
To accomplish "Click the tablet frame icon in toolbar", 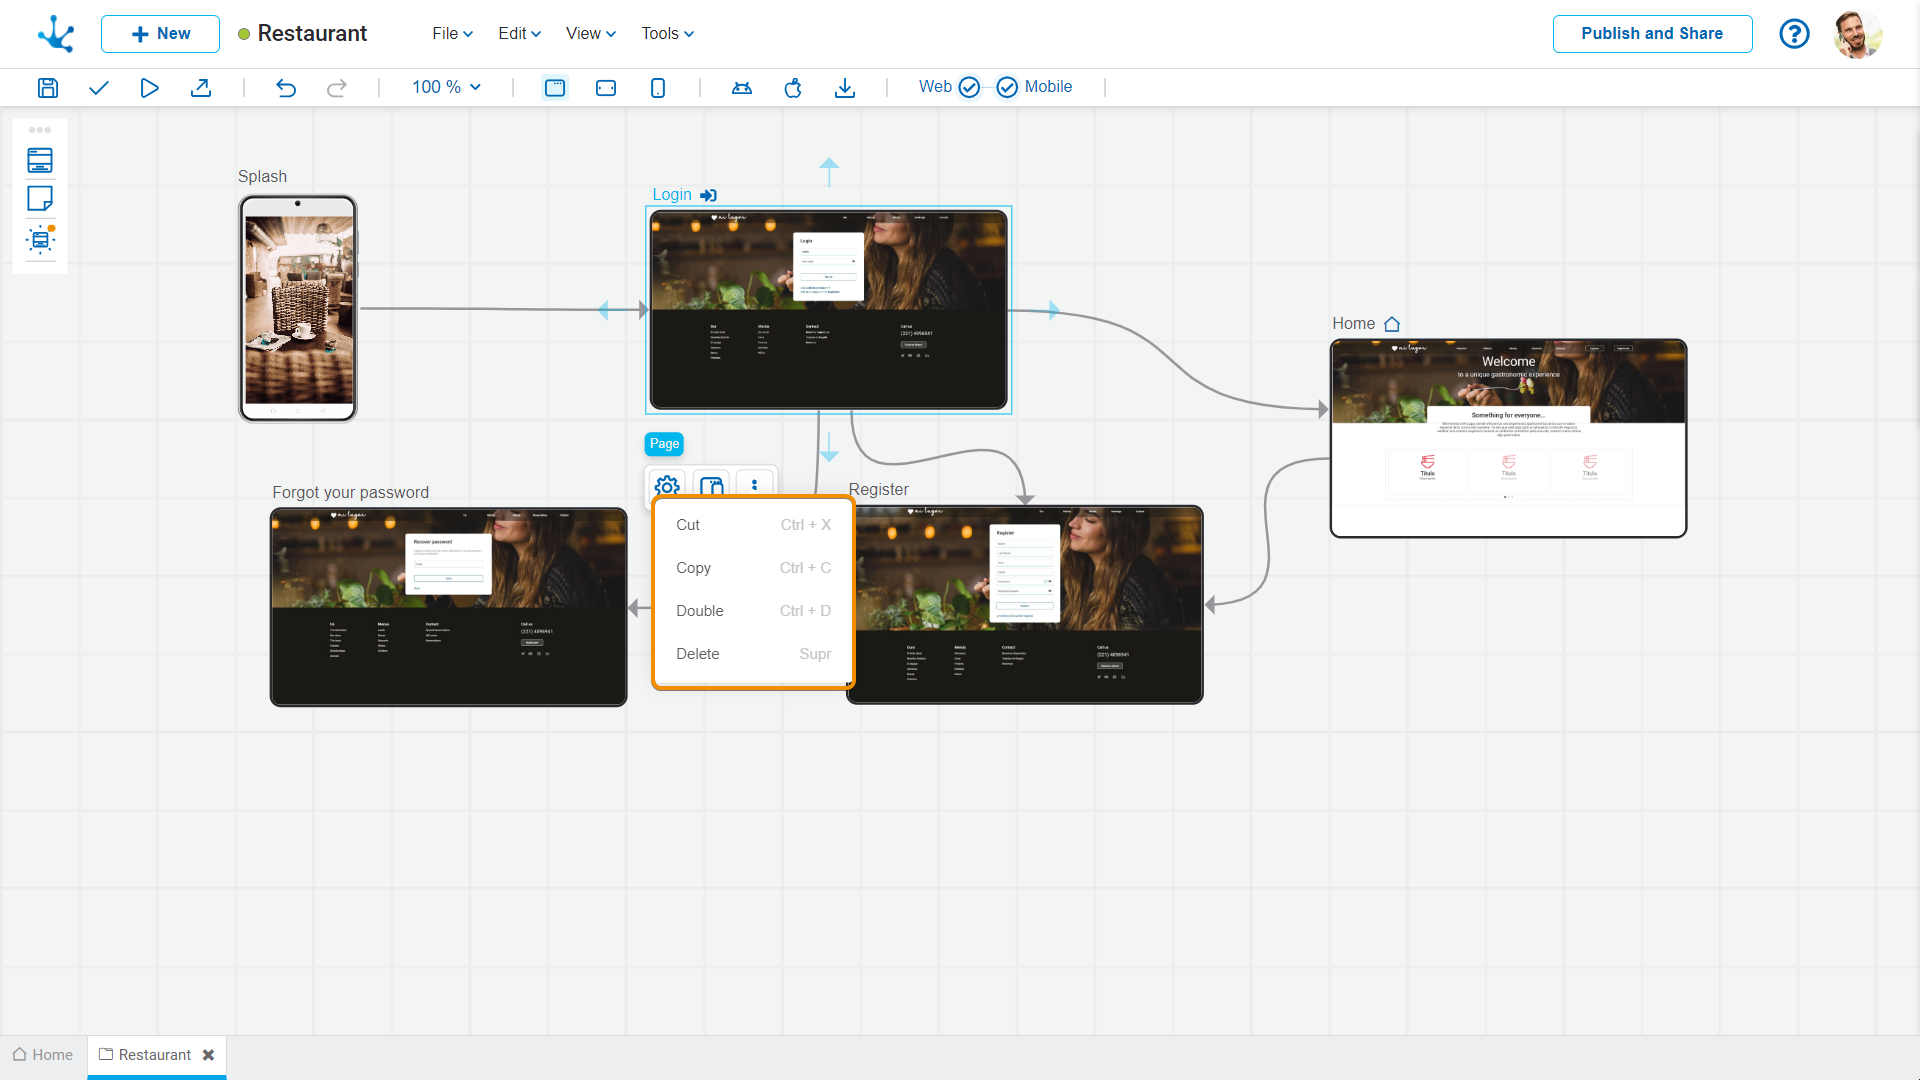I will pyautogui.click(x=607, y=87).
